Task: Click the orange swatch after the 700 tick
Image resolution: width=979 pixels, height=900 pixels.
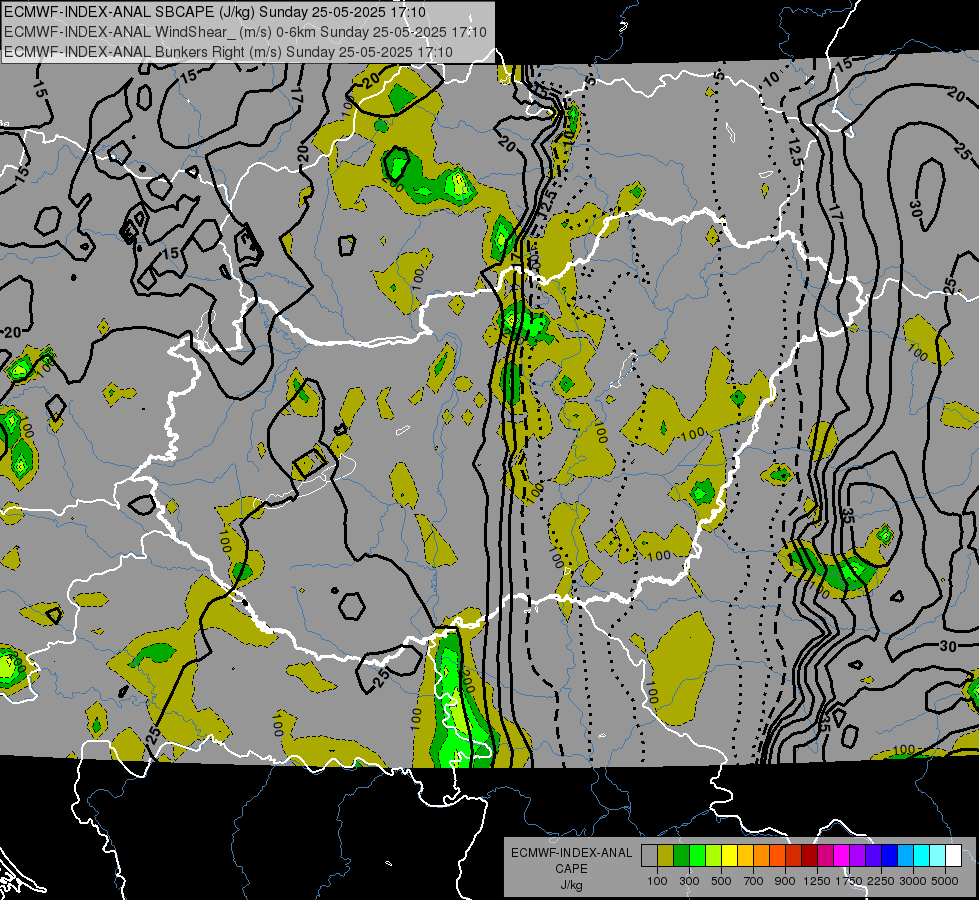Action: [762, 855]
